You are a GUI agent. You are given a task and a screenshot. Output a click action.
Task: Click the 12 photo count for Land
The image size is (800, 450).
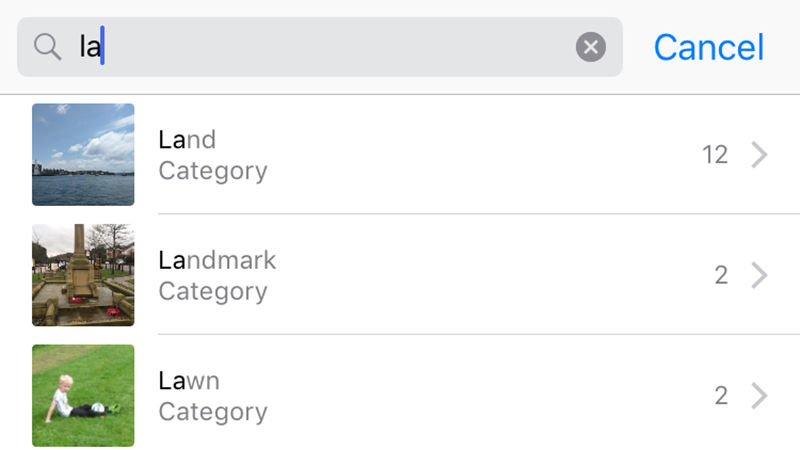tap(715, 155)
